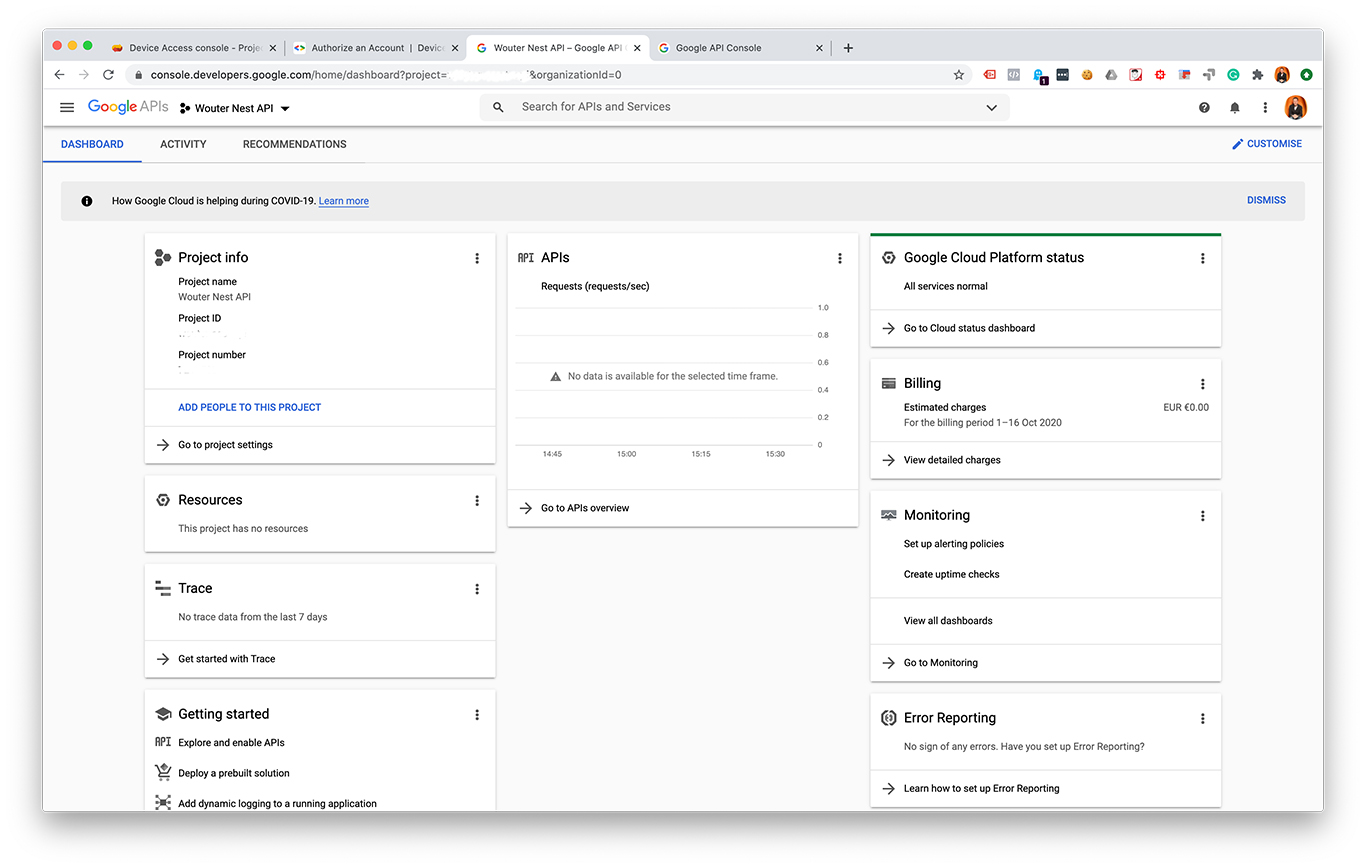
Task: Follow the COVID-19 Learn more link
Action: tap(344, 201)
